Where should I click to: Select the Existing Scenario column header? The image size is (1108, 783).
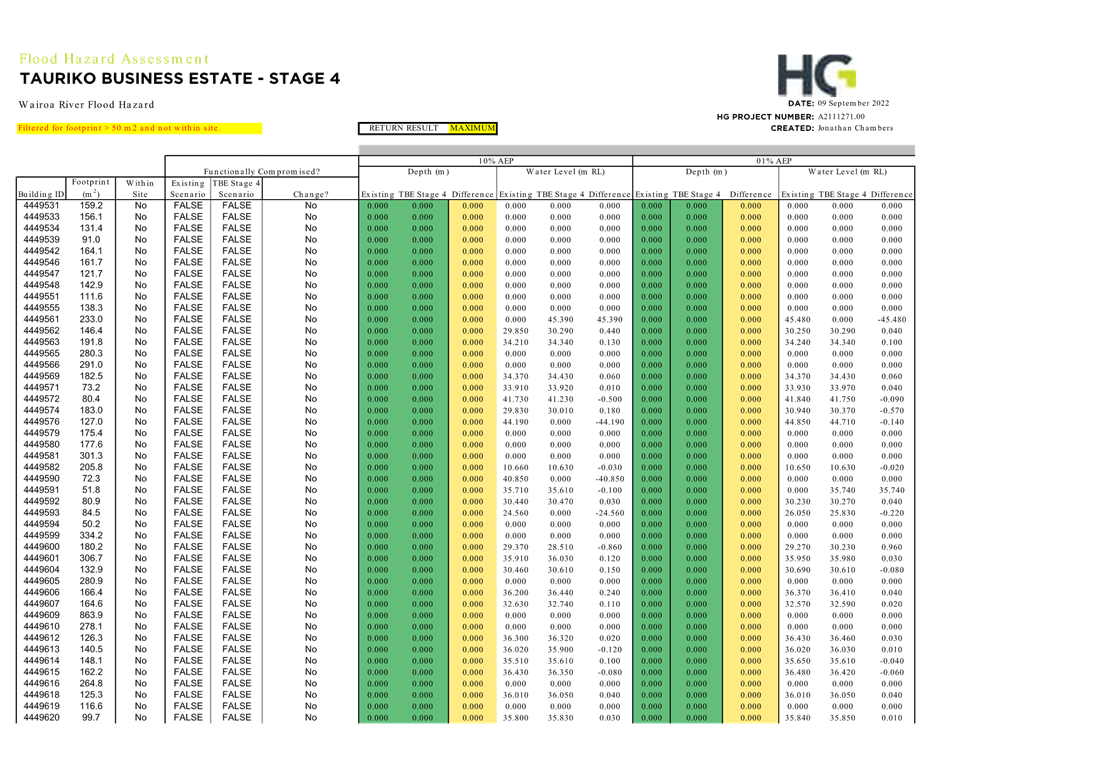188,188
